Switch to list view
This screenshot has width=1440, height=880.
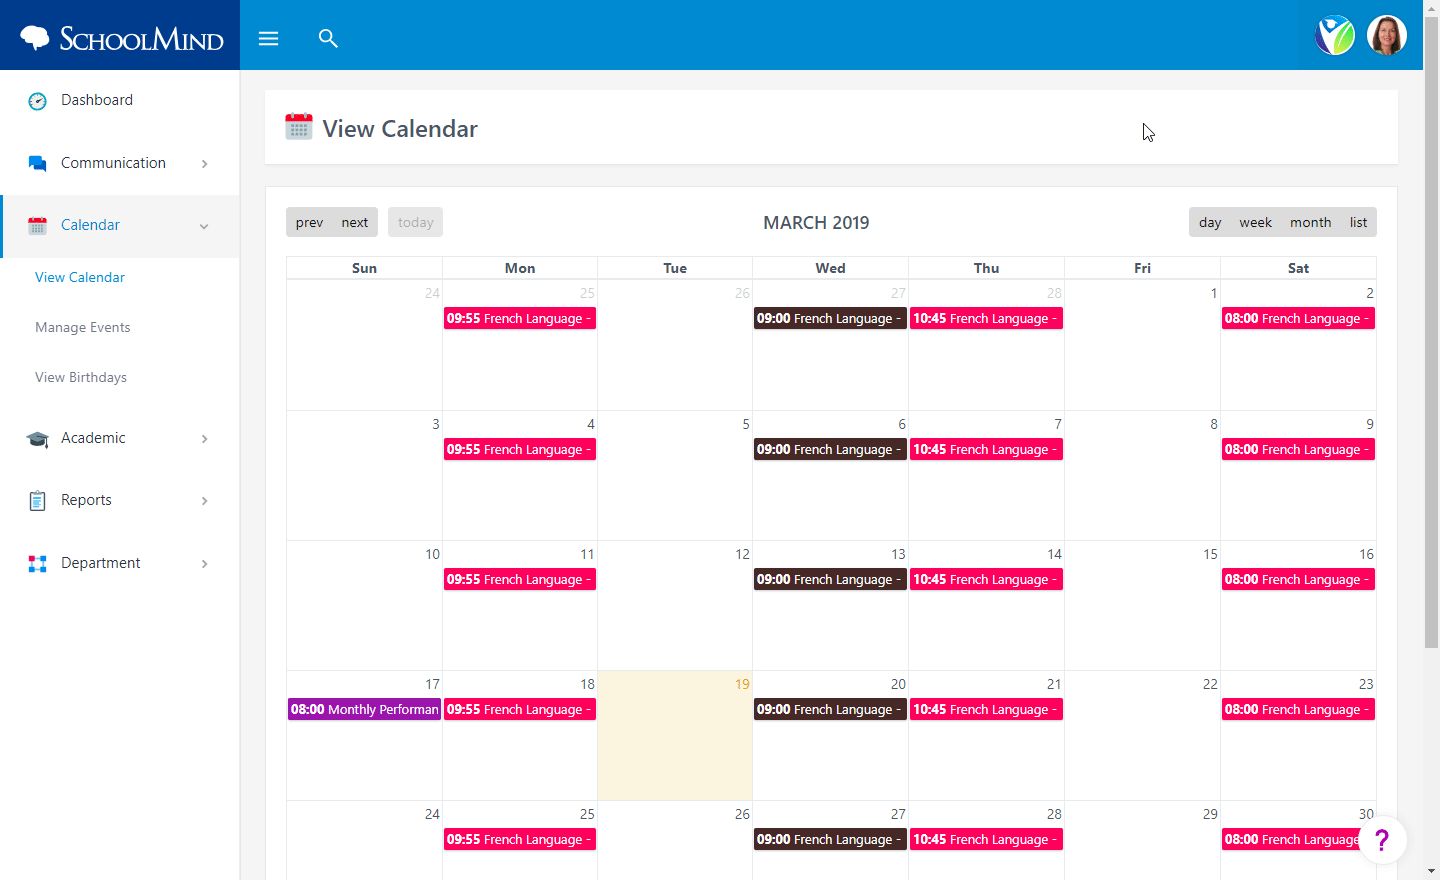pyautogui.click(x=1358, y=222)
